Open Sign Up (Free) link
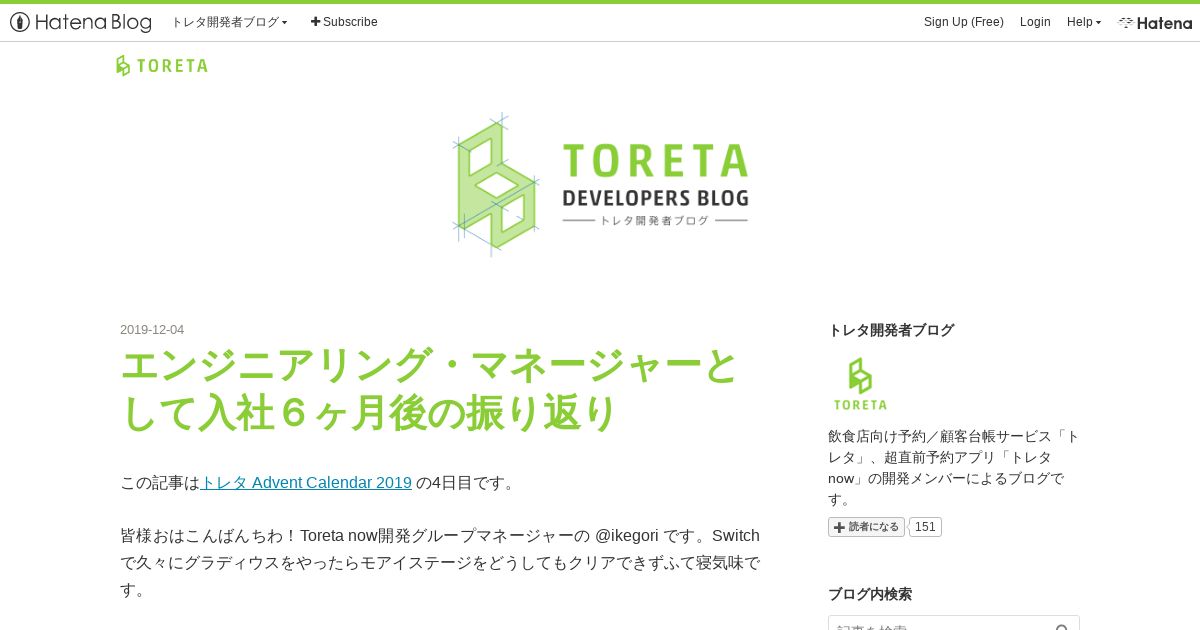This screenshot has height=630, width=1200. (x=963, y=22)
